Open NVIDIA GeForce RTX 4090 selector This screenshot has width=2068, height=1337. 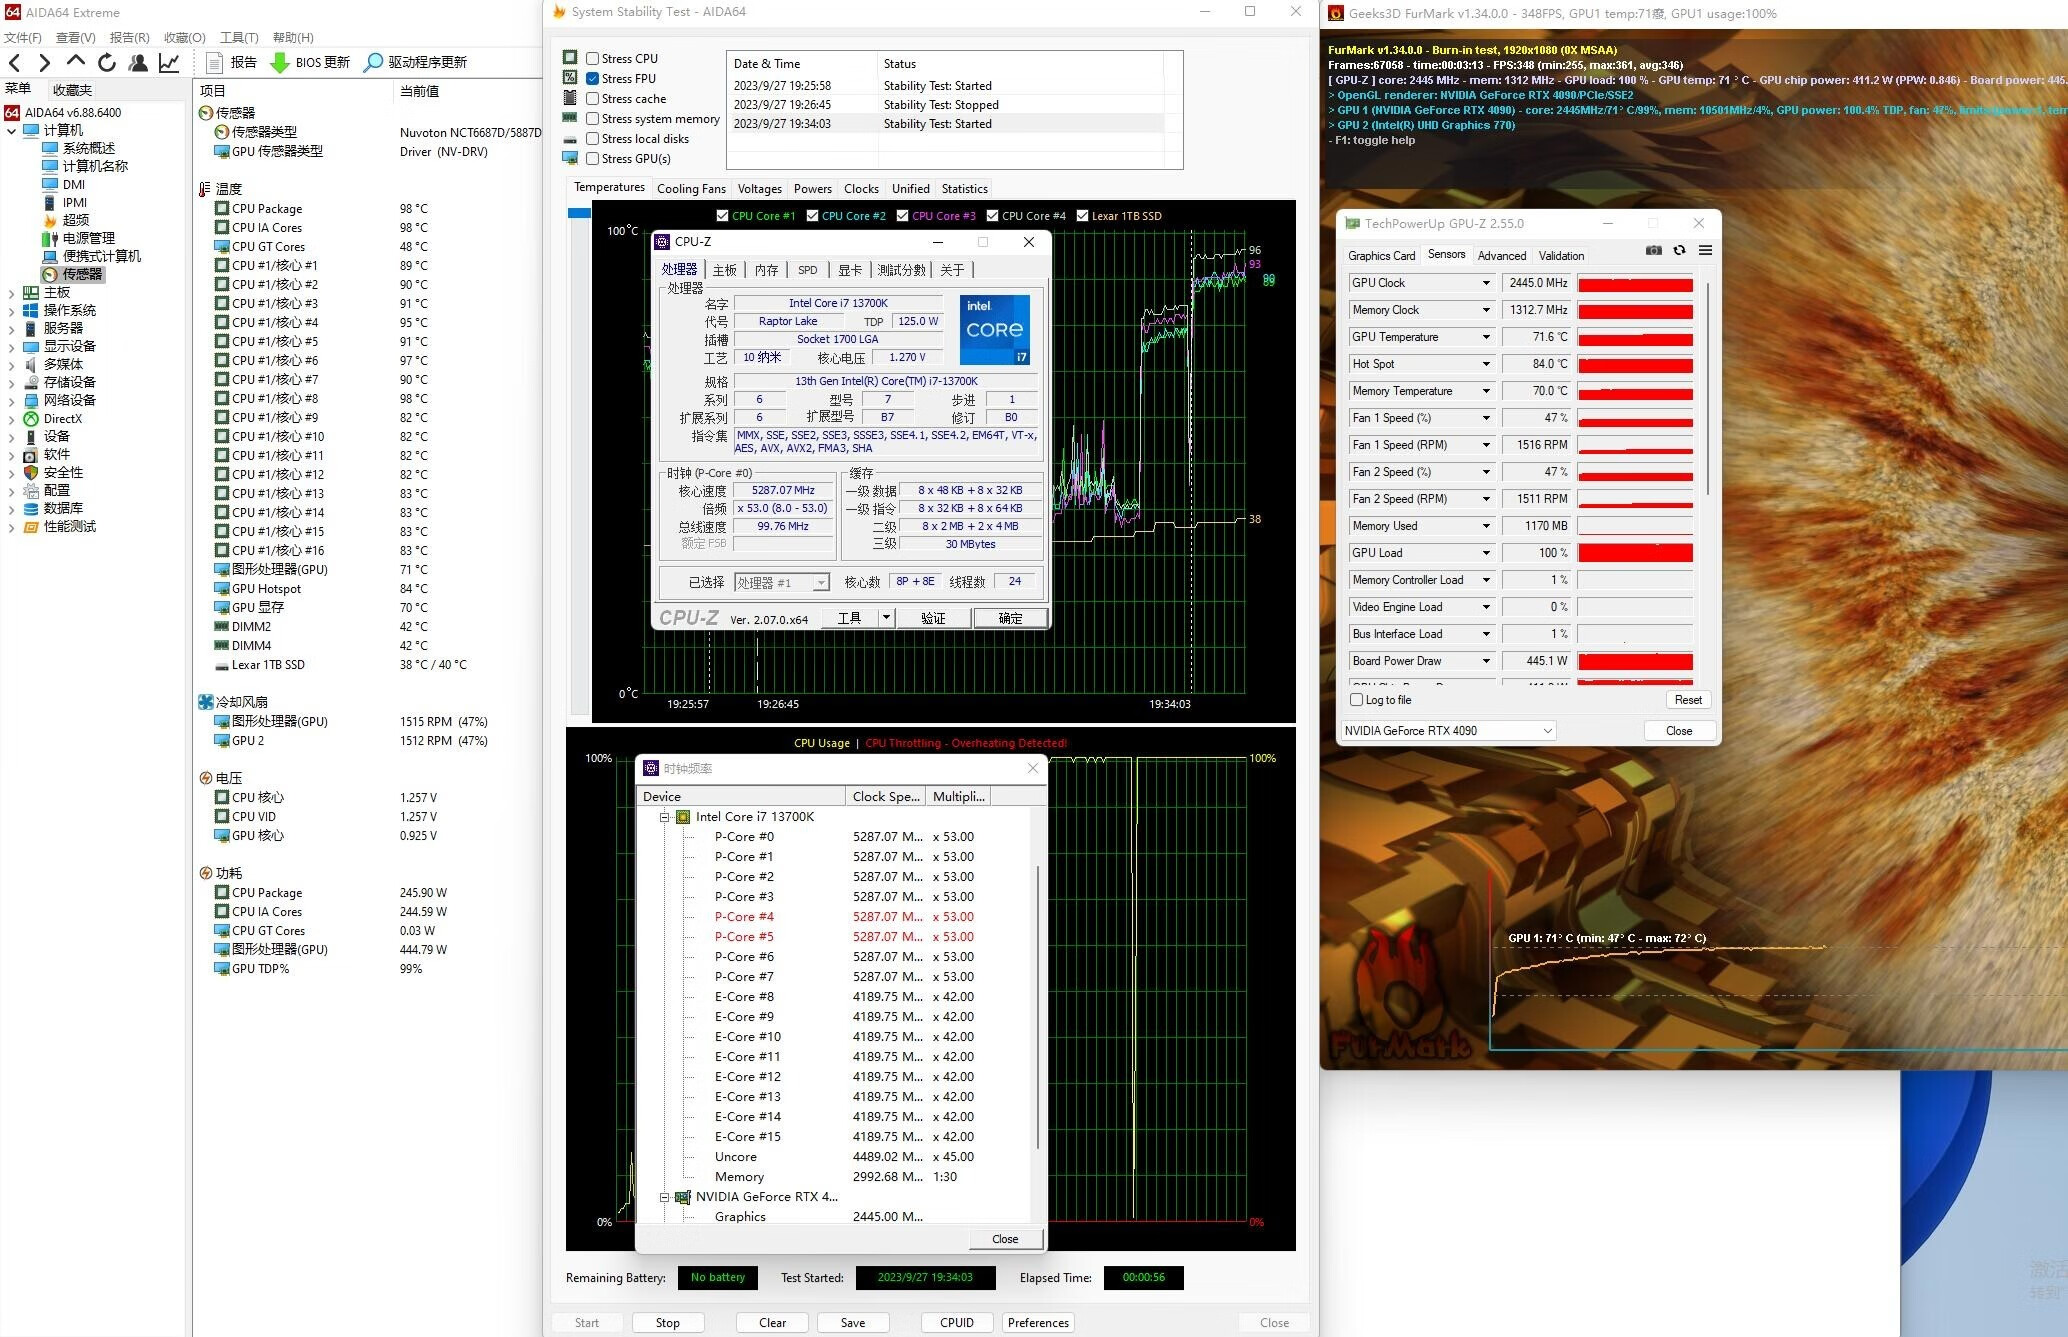[x=1447, y=731]
